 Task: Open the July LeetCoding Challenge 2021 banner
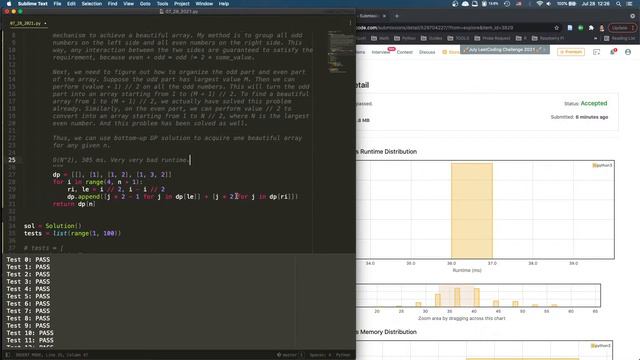[505, 50]
